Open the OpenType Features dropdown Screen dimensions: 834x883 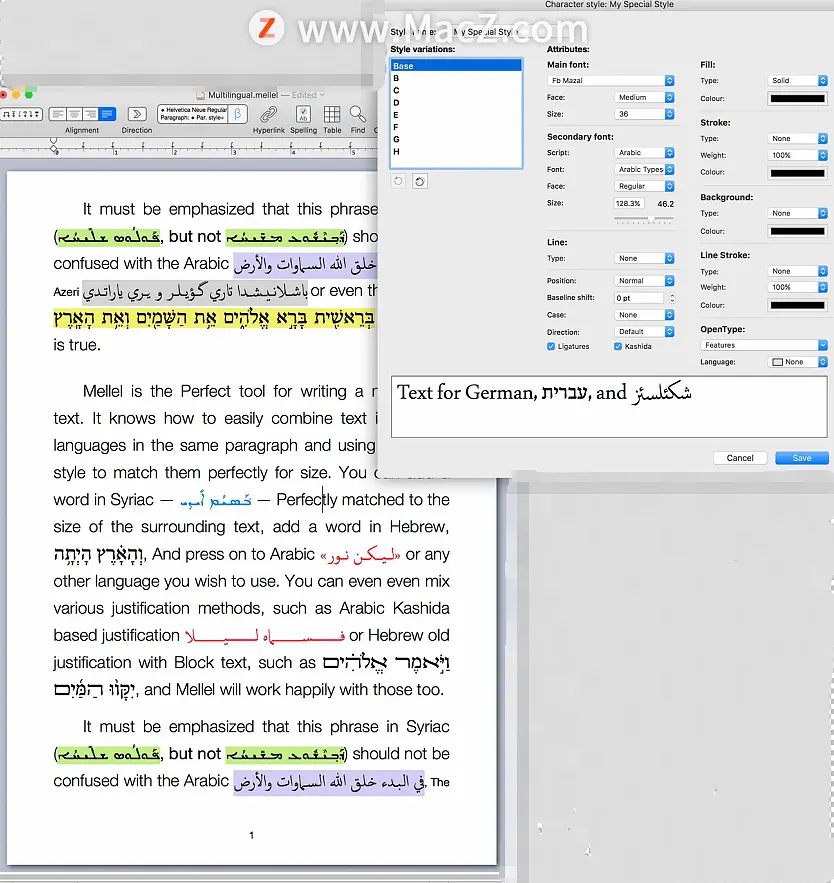[764, 345]
